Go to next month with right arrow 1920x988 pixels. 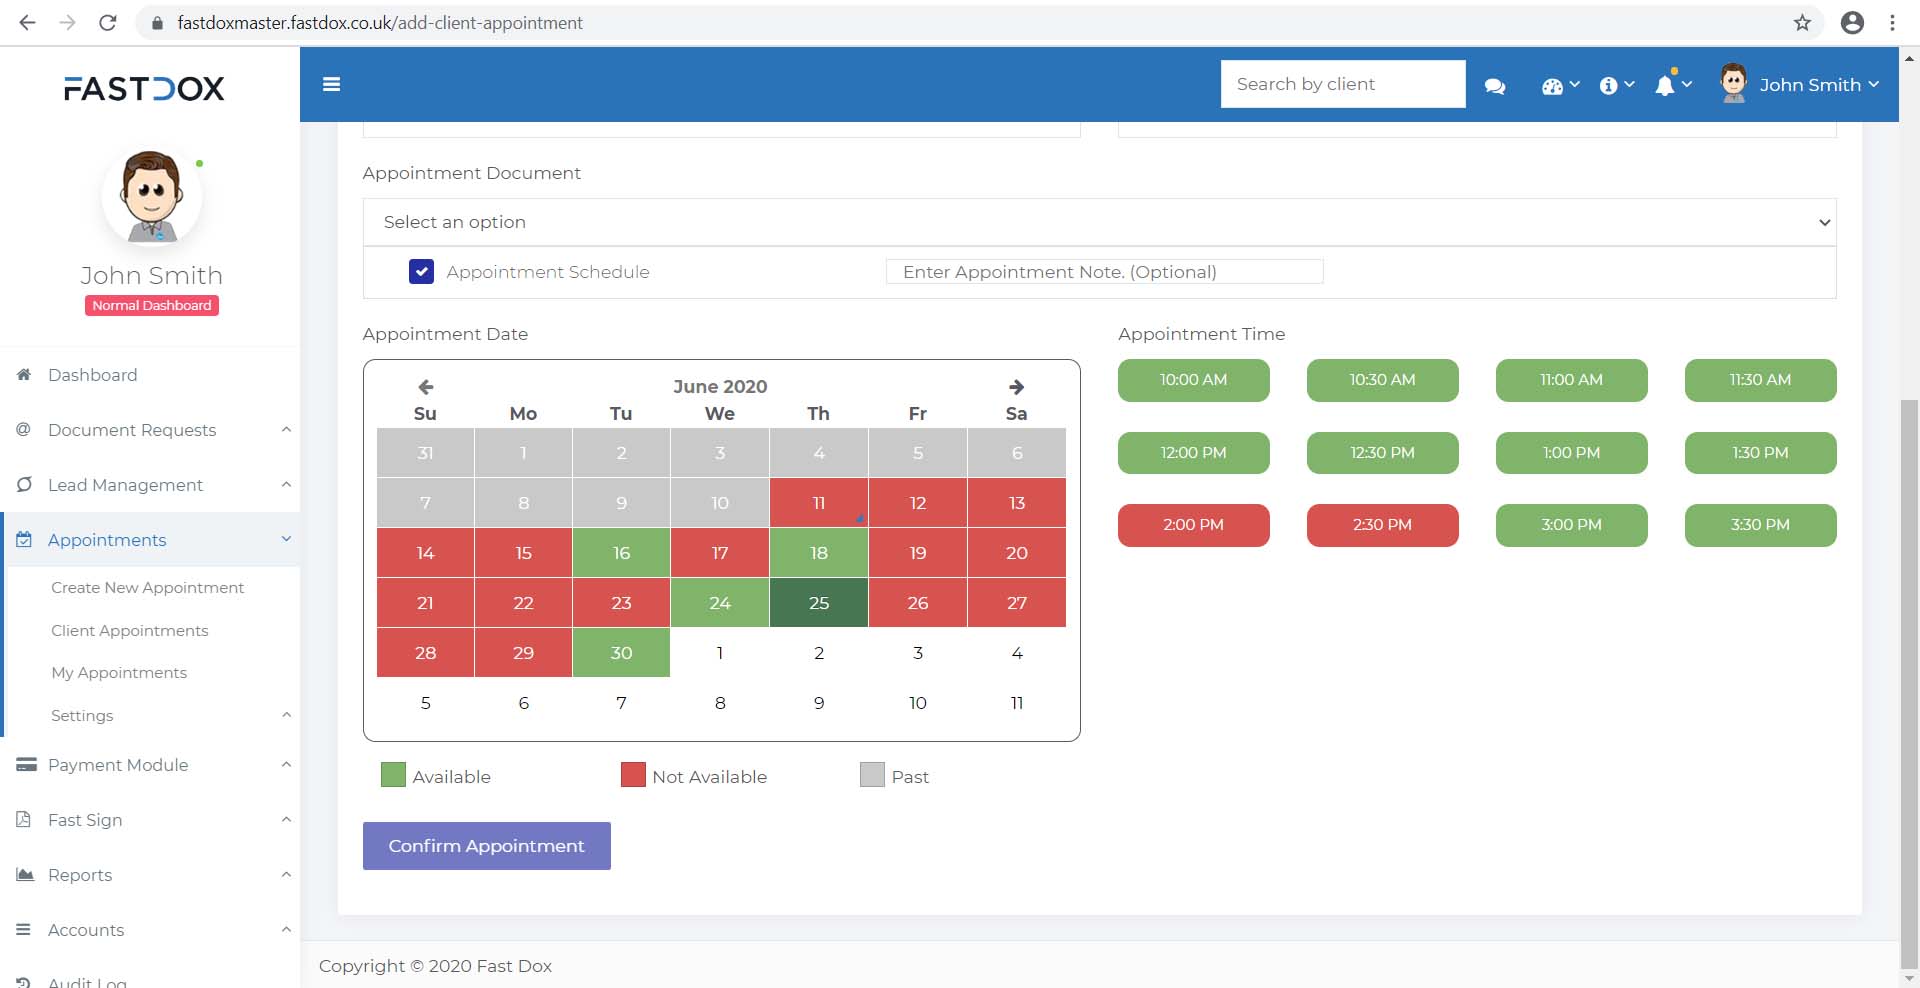tap(1016, 387)
